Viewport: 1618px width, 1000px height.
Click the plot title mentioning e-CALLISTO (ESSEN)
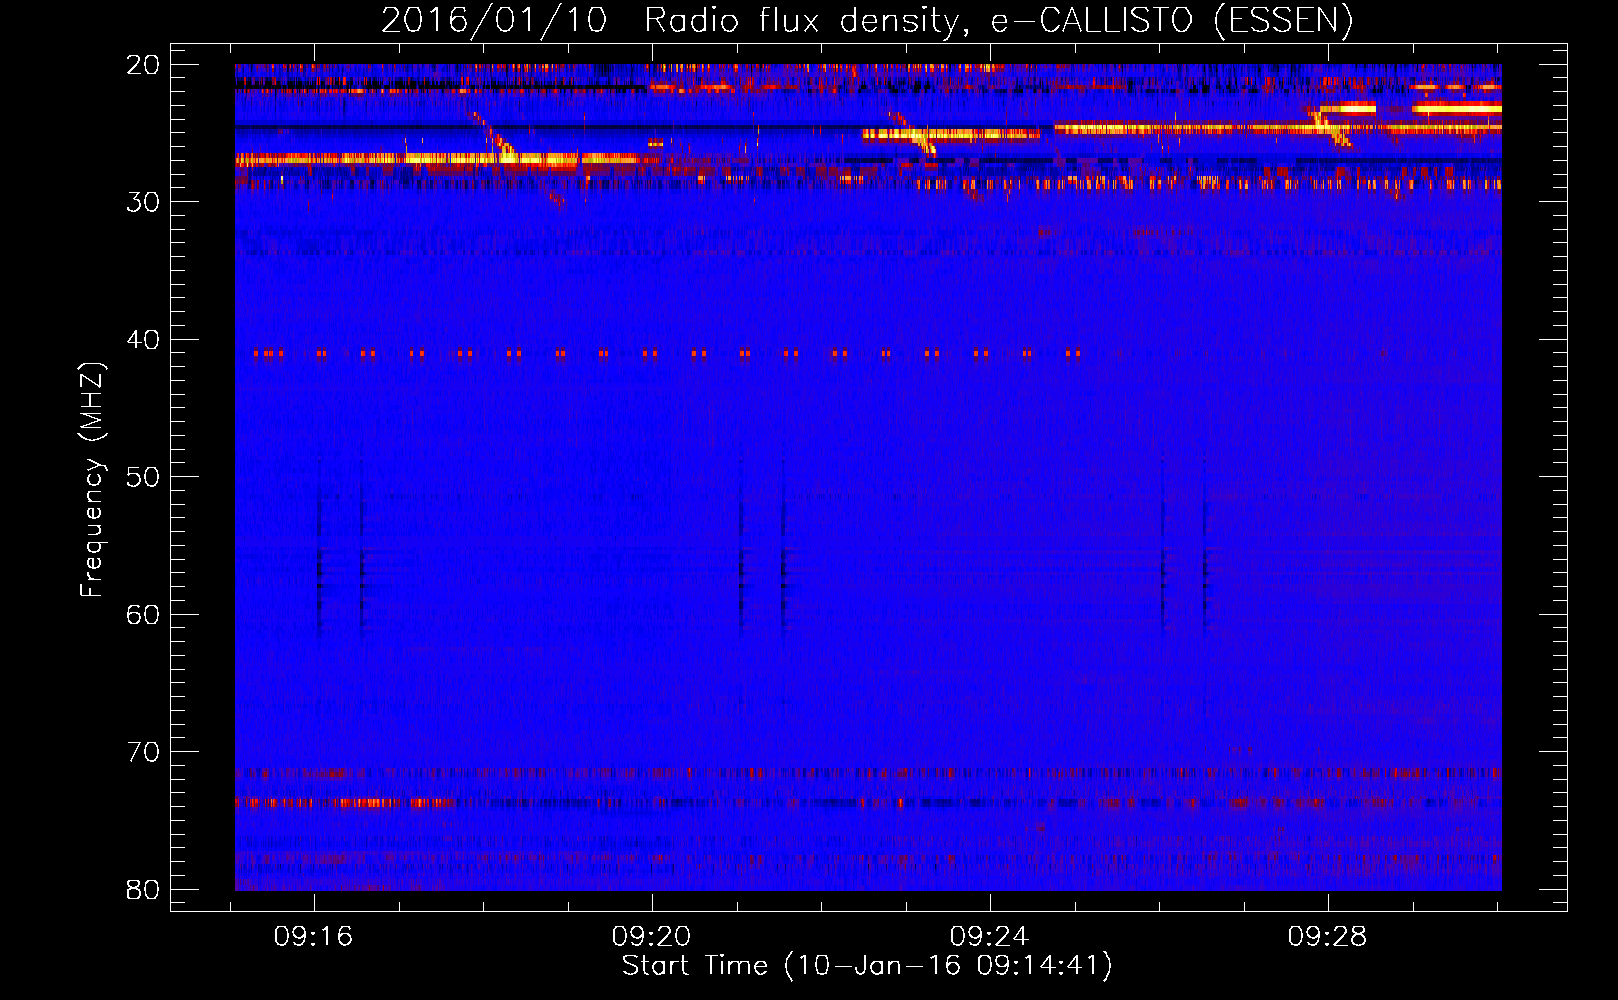pos(867,20)
